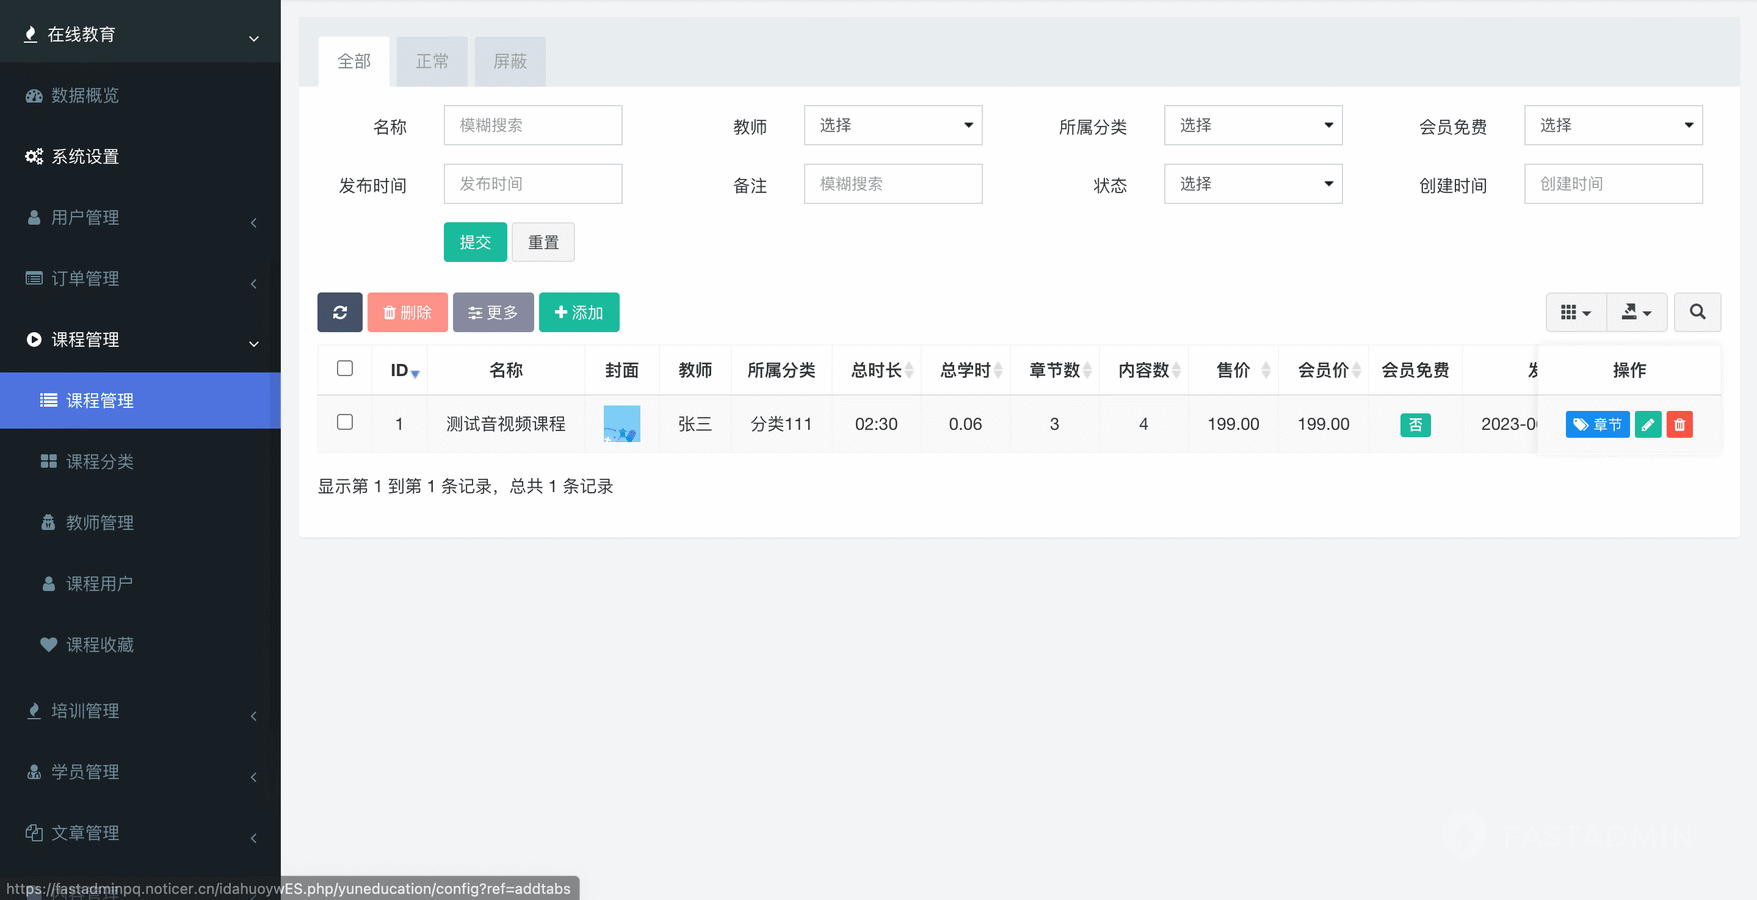Click the 名称 search input field

click(x=533, y=125)
